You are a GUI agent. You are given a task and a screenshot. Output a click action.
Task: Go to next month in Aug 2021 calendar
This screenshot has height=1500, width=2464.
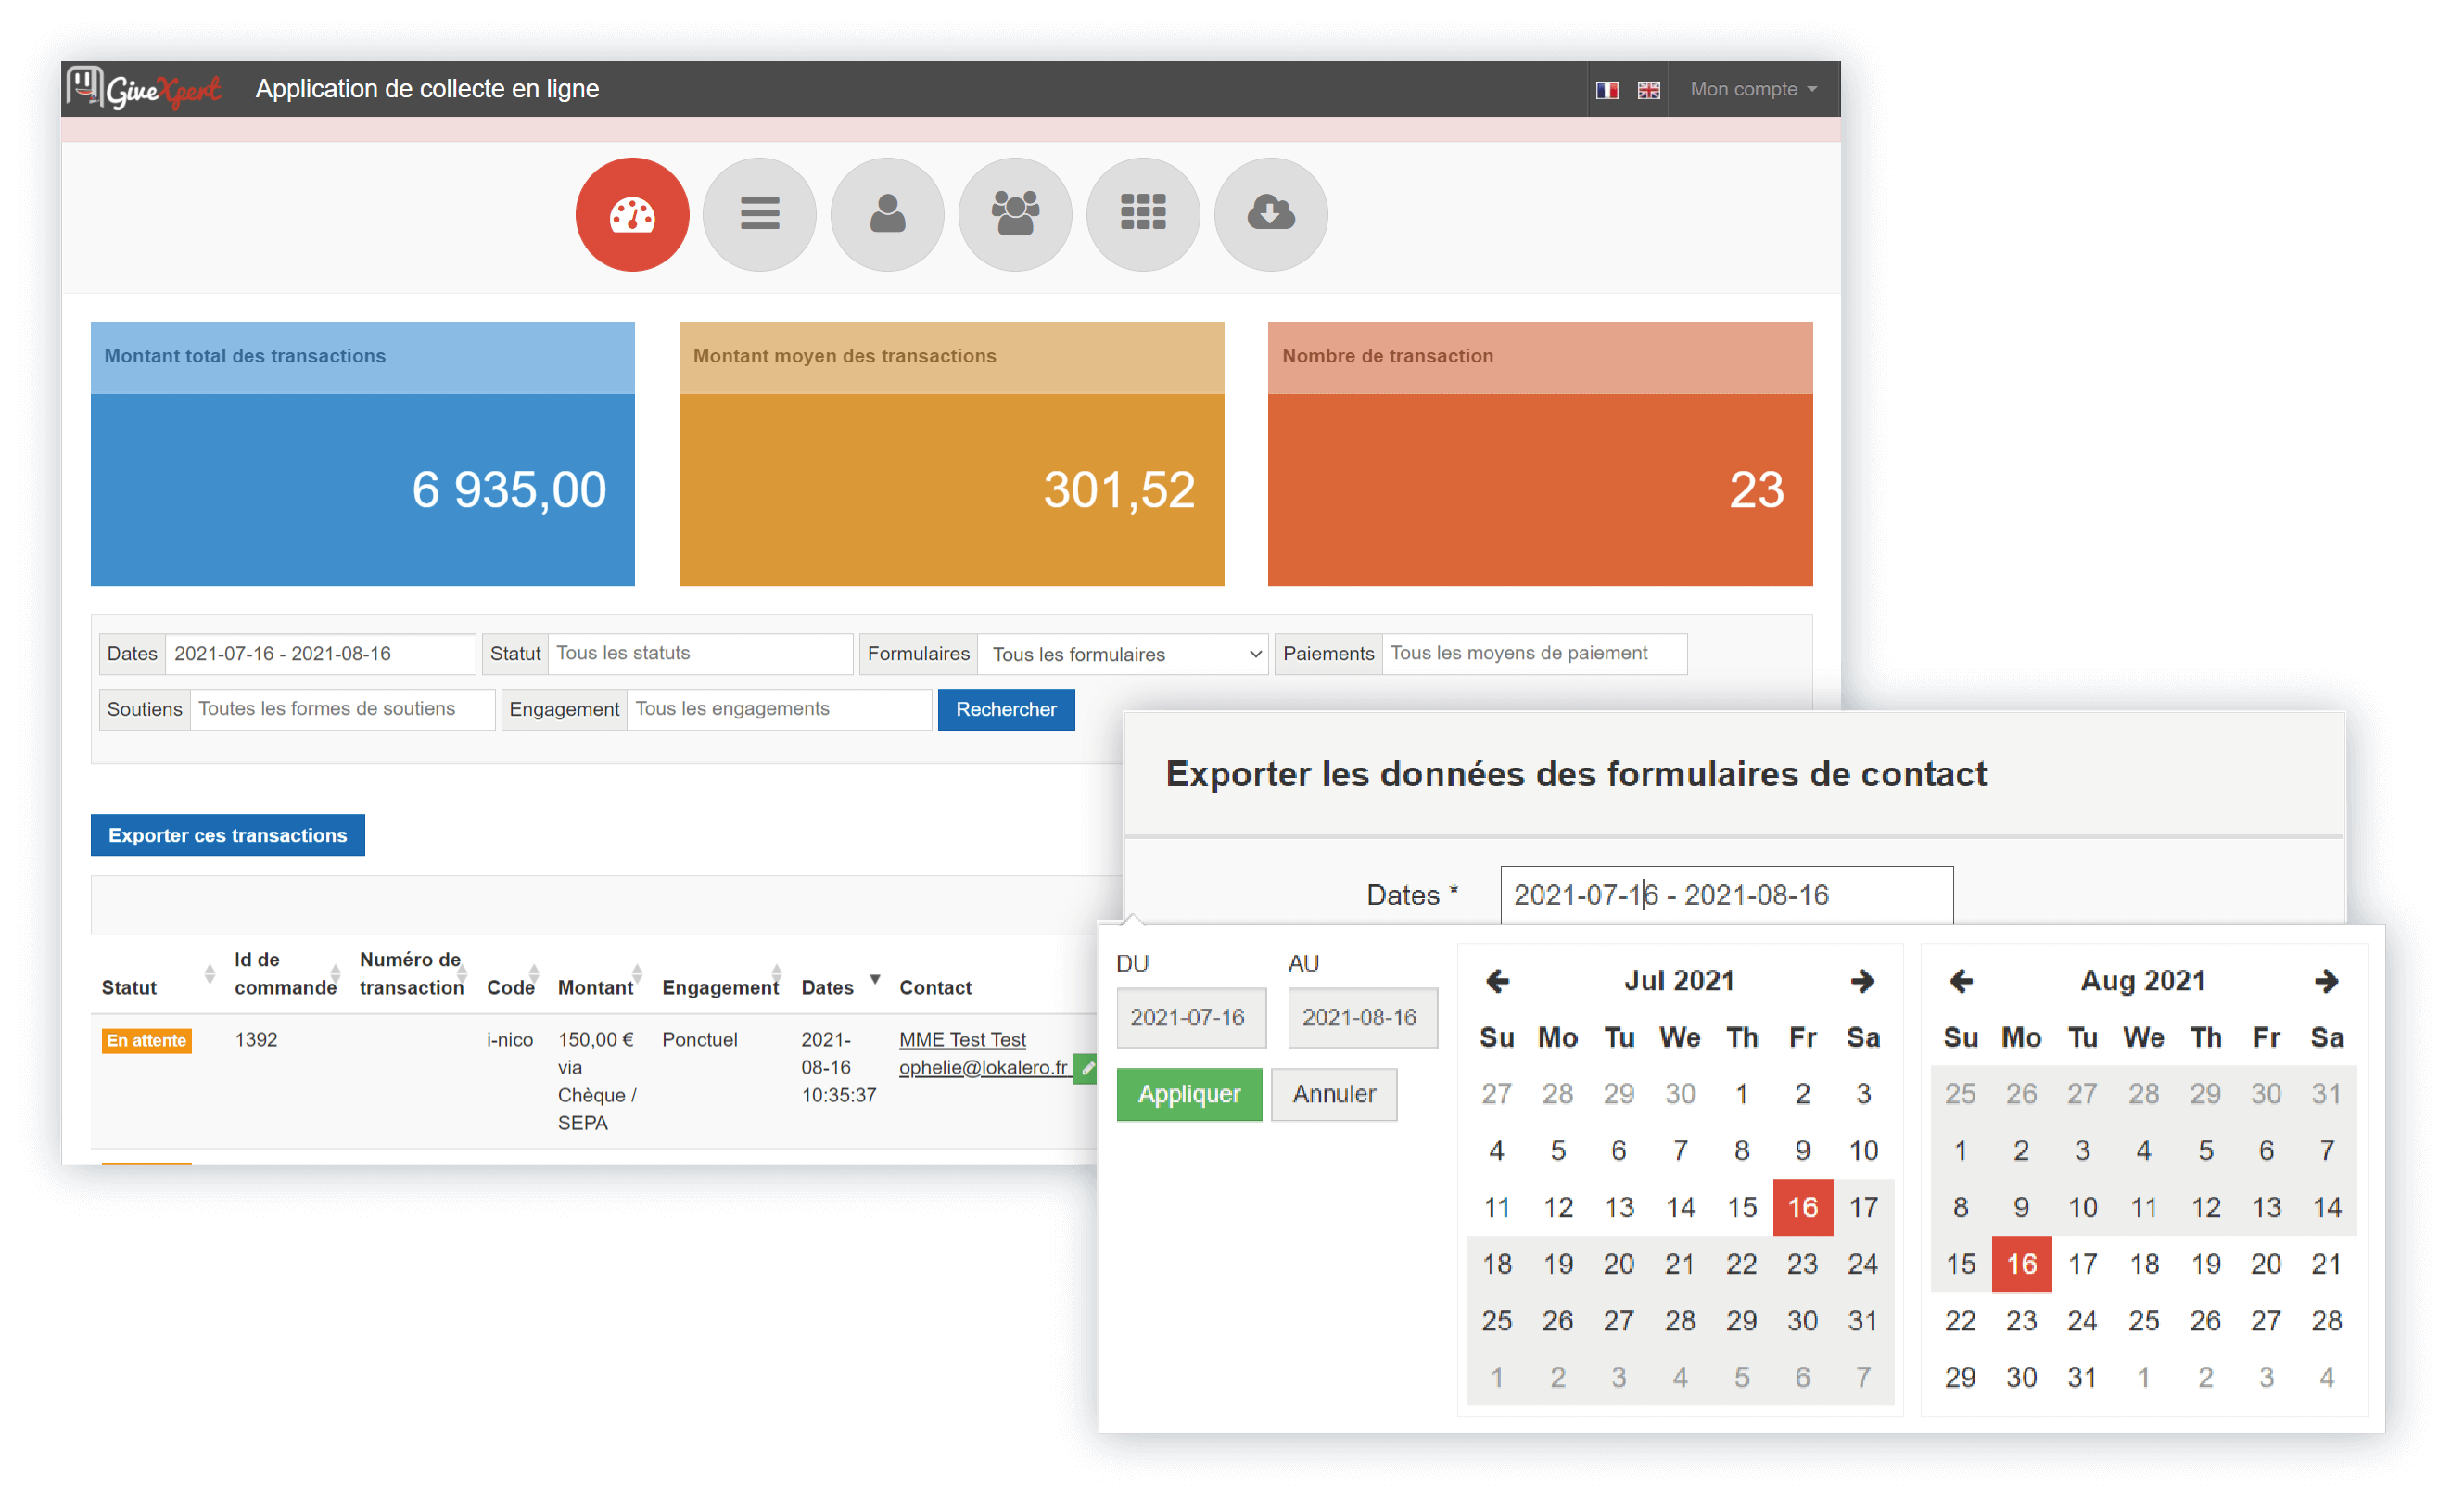2326,981
